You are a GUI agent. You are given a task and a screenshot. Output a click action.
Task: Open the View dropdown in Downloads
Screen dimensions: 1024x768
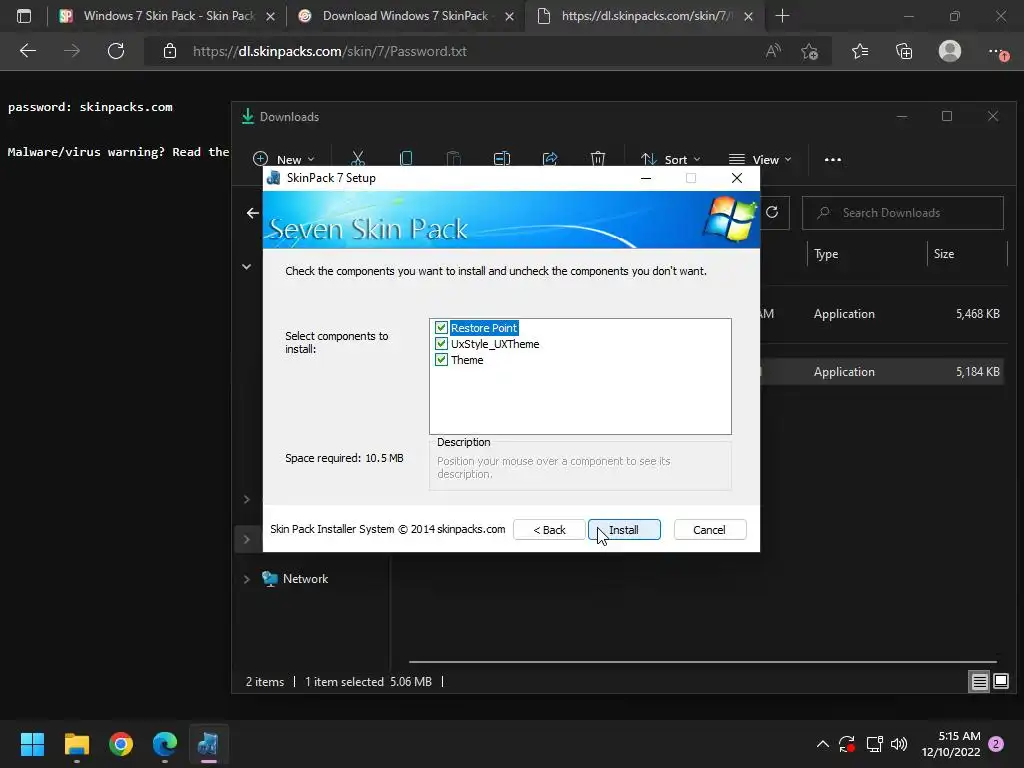pyautogui.click(x=760, y=159)
